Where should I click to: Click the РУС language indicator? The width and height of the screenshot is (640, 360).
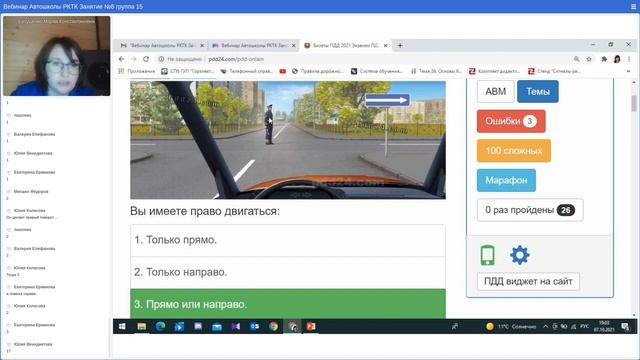(584, 327)
